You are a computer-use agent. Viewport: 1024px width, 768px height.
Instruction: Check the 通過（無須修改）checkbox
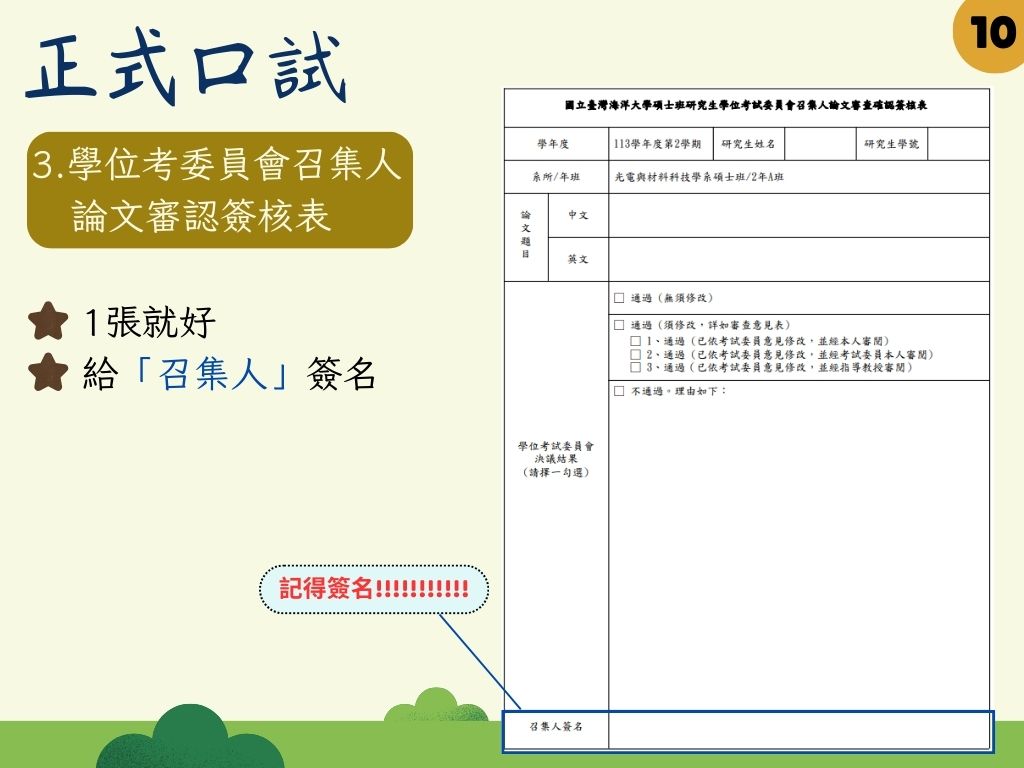tap(619, 298)
